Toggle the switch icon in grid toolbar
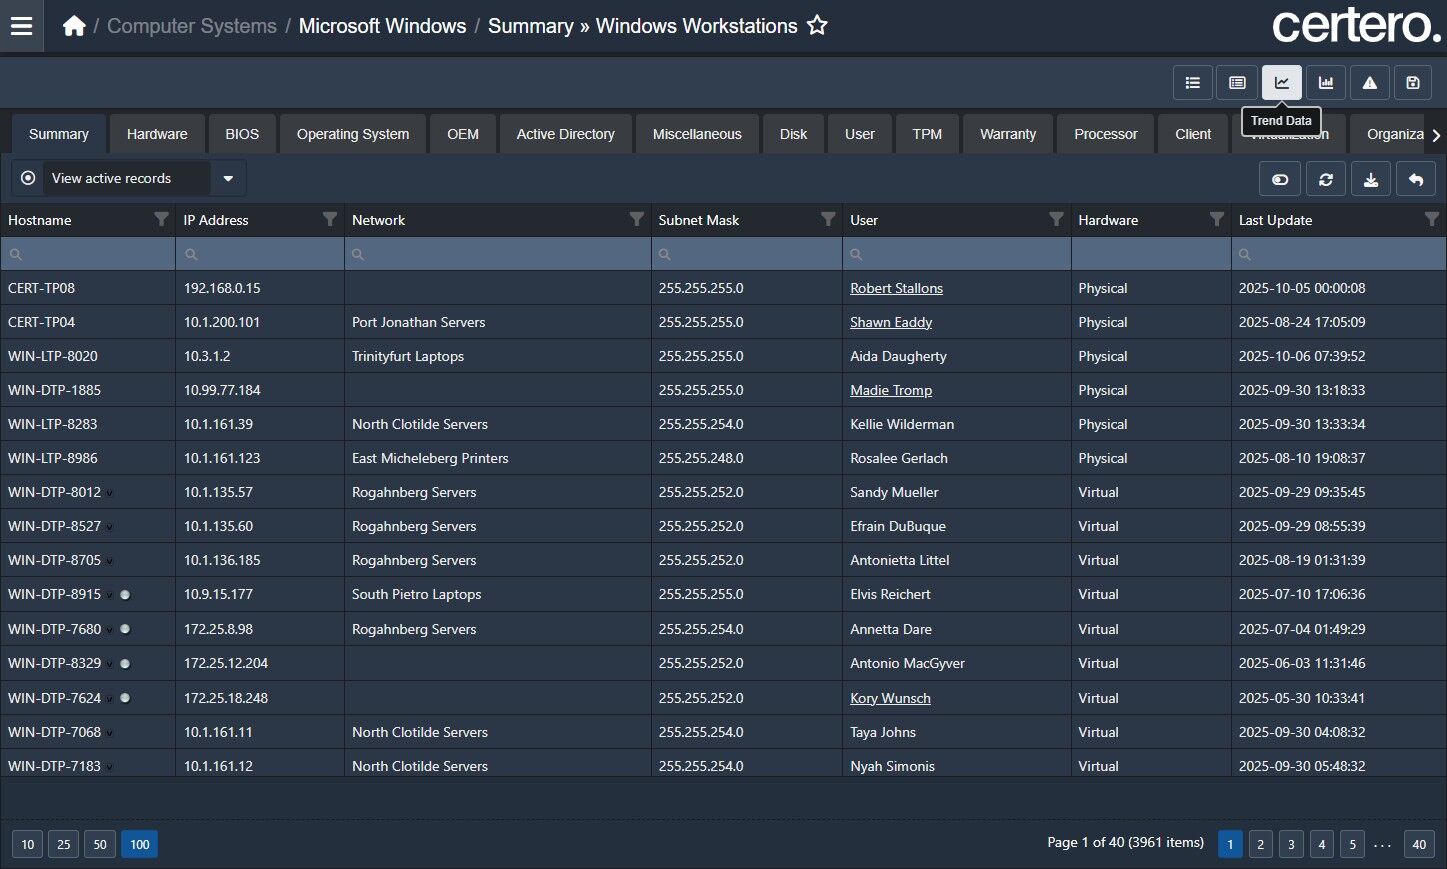Viewport: 1447px width, 869px height. (x=1279, y=180)
